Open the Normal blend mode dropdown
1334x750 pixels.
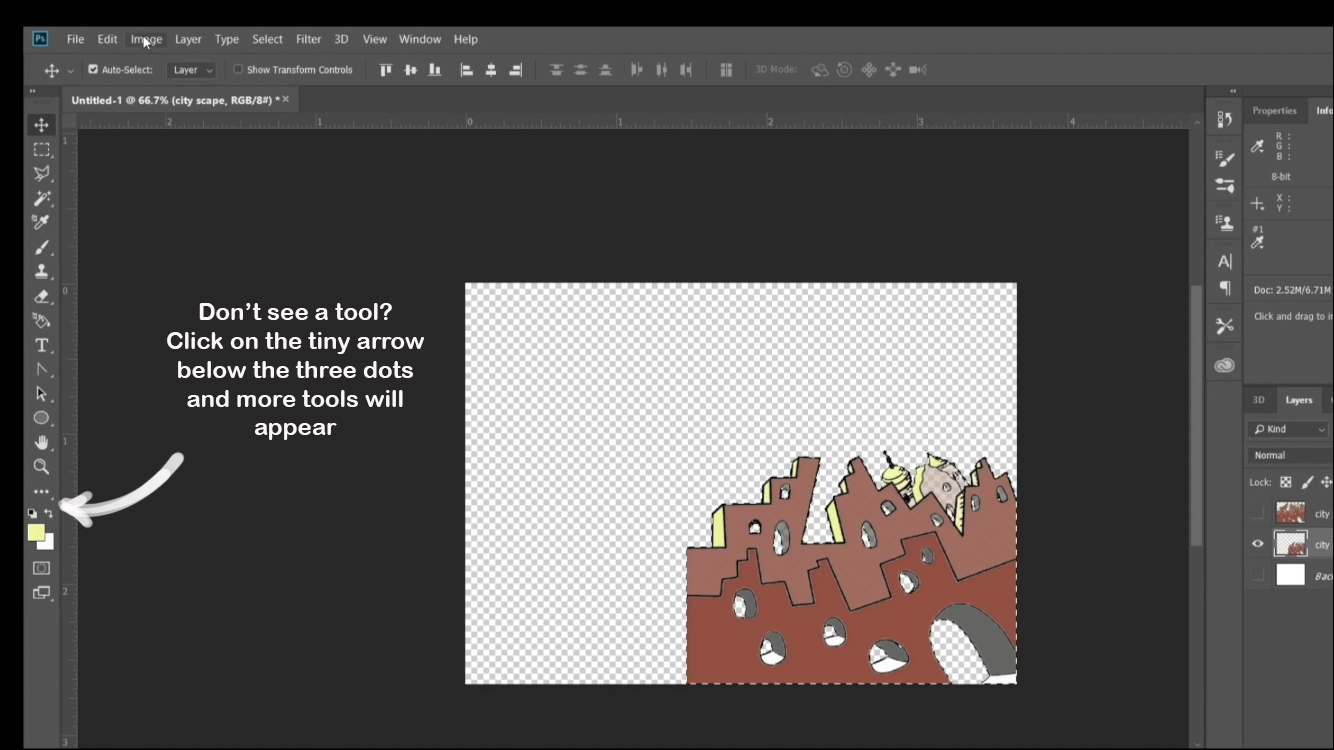[1288, 455]
